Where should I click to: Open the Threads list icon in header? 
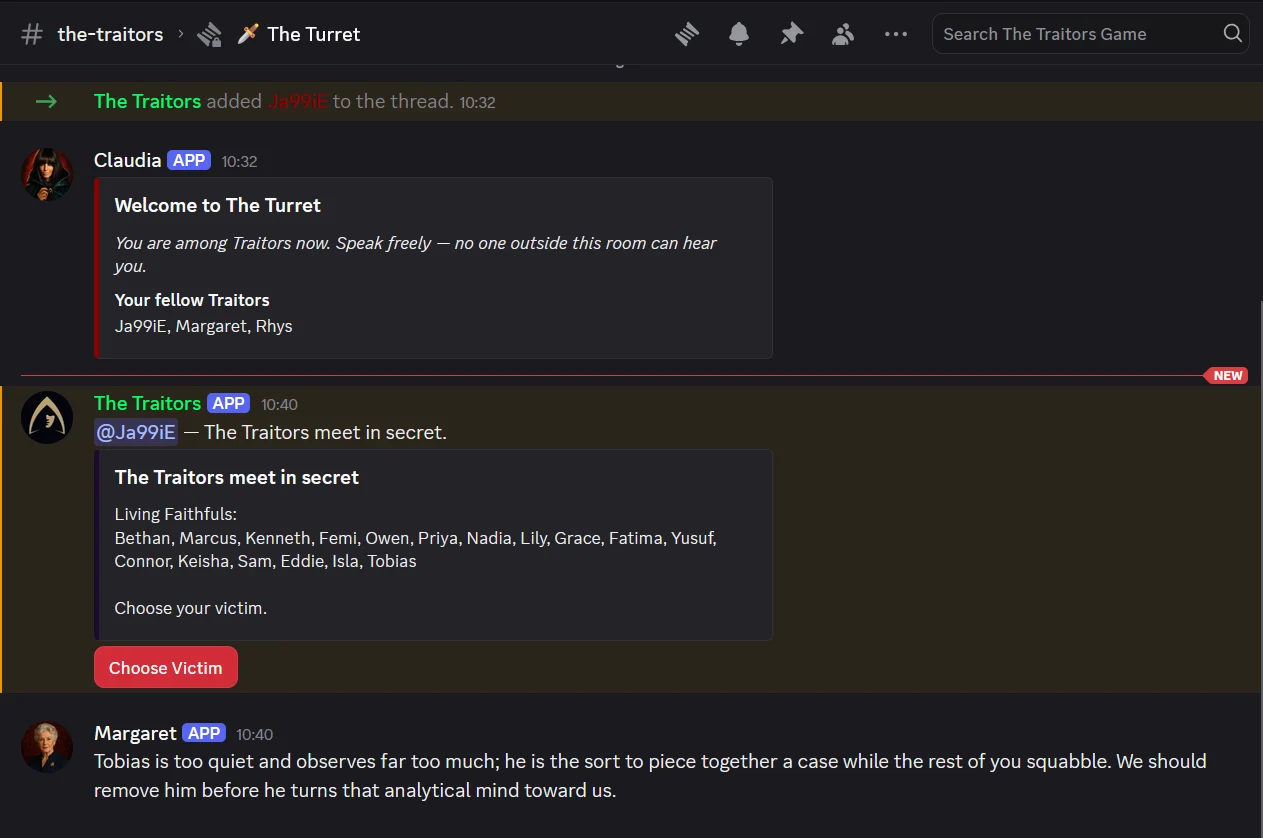[687, 34]
